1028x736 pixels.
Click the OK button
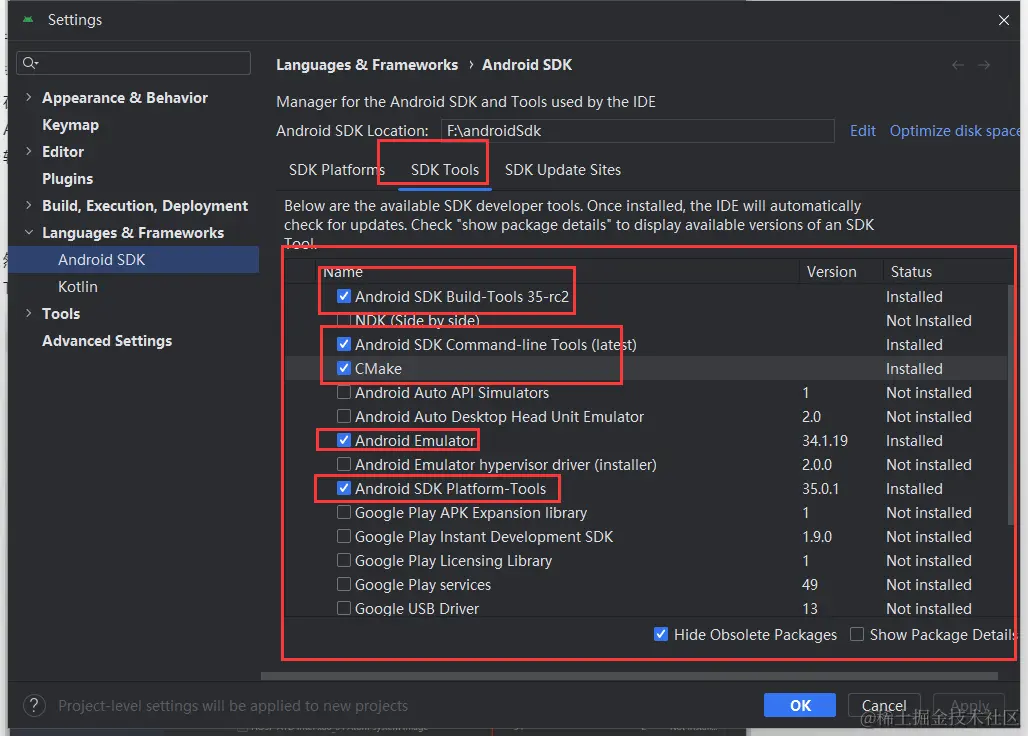click(799, 705)
